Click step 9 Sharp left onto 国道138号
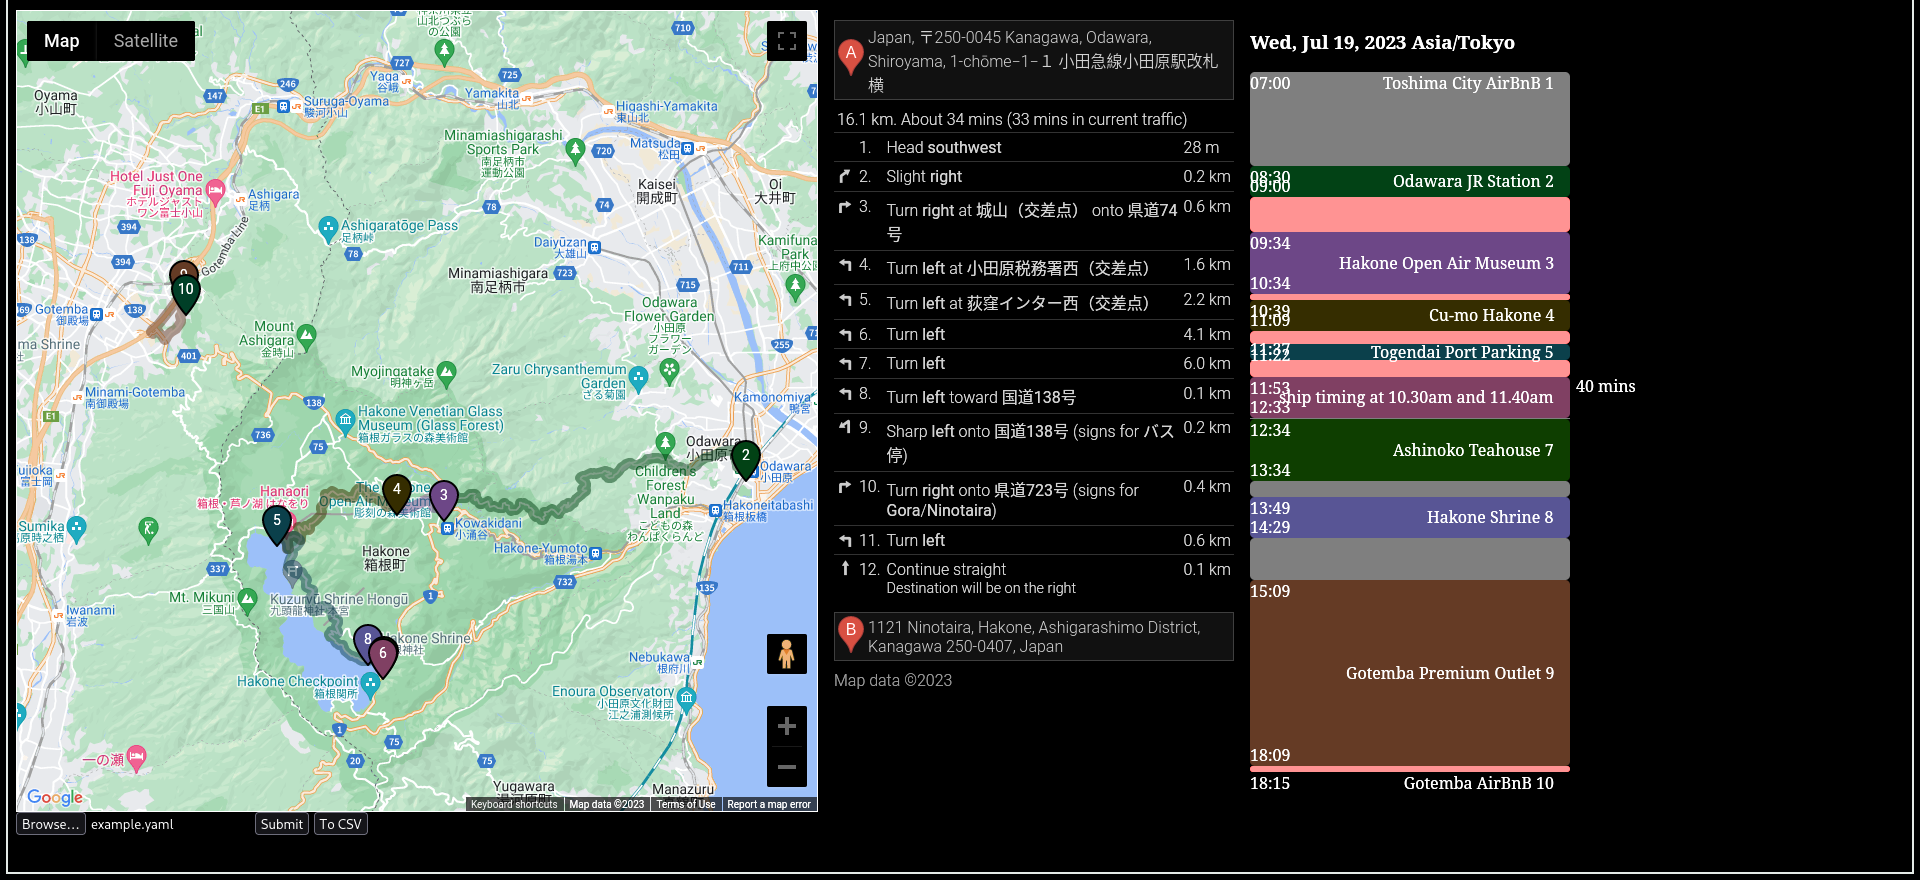This screenshot has width=1920, height=880. point(1034,442)
